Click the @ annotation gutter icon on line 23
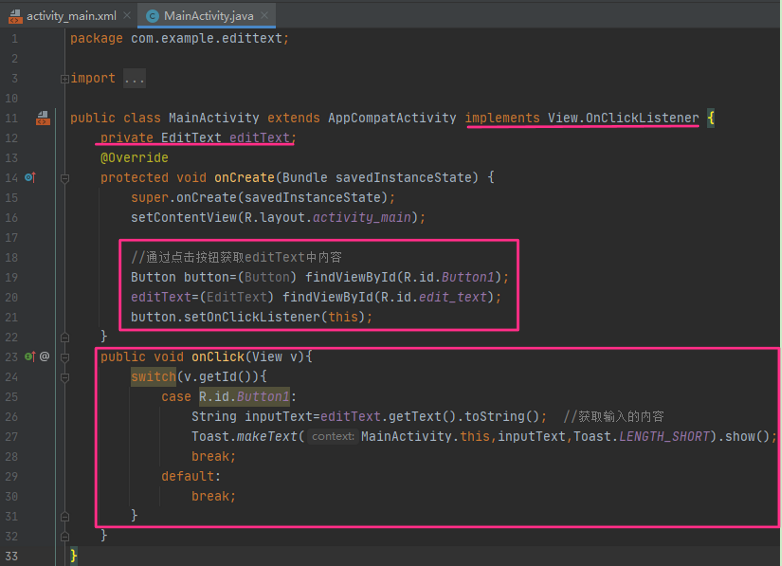This screenshot has width=782, height=566. coord(44,357)
